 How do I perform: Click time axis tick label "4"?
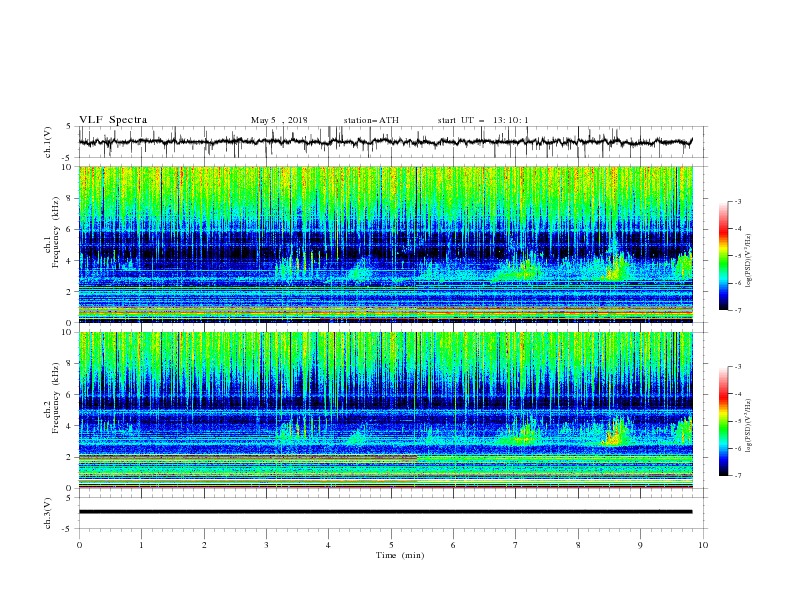328,545
